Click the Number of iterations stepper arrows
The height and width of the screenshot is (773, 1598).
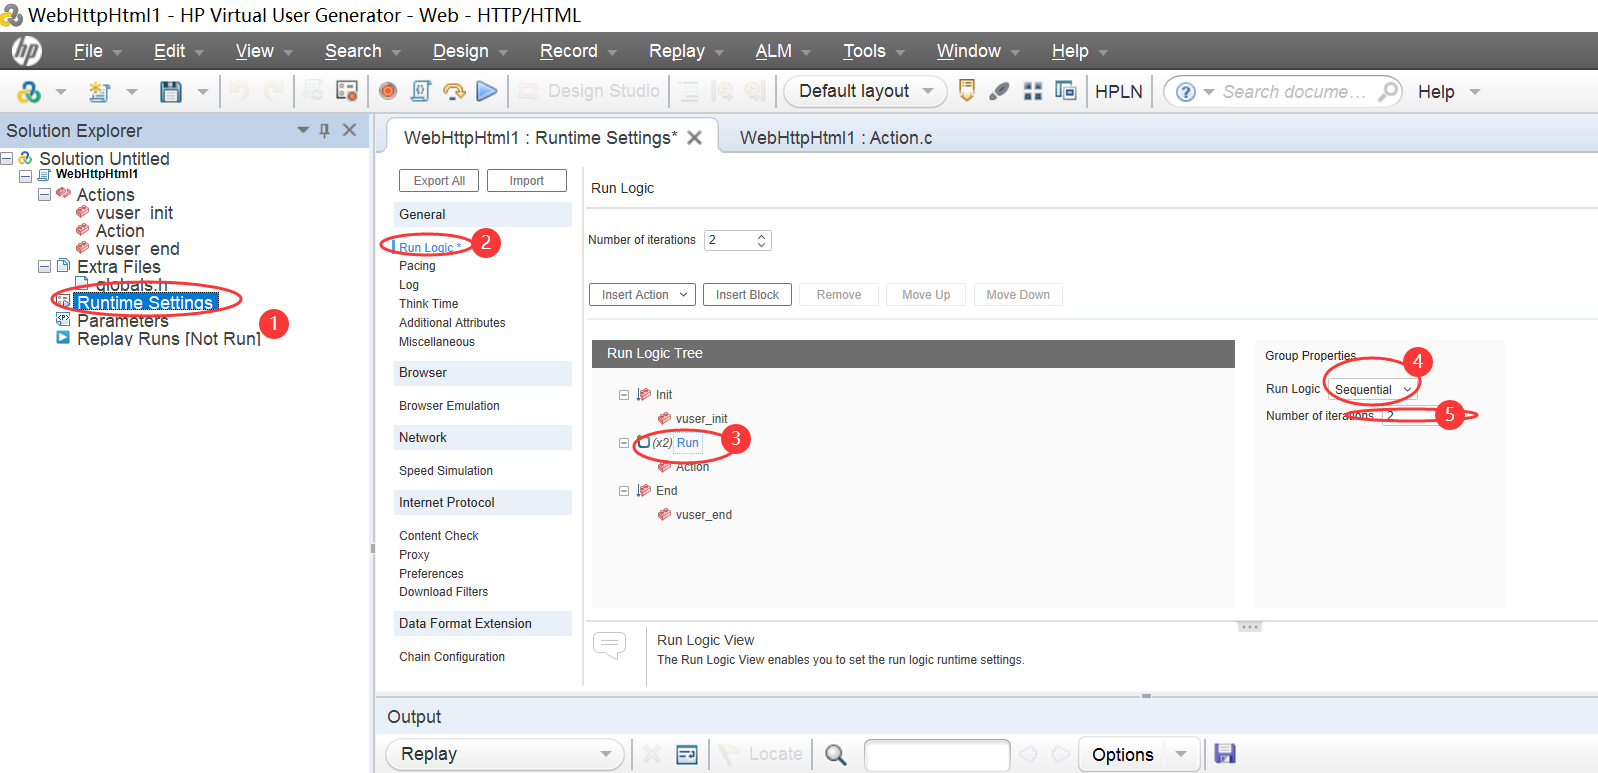pos(761,241)
